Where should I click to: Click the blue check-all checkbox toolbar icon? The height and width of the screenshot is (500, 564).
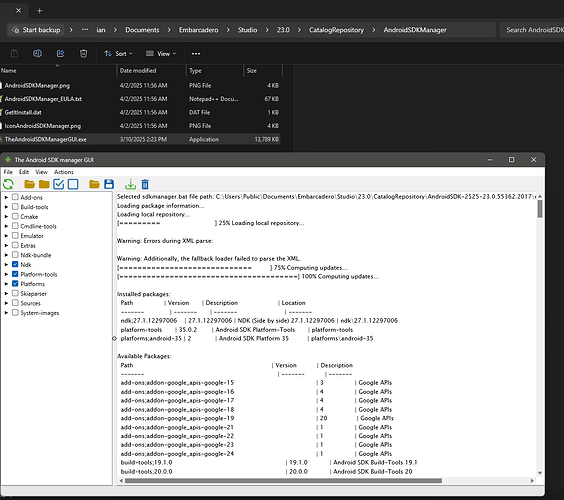click(x=59, y=184)
